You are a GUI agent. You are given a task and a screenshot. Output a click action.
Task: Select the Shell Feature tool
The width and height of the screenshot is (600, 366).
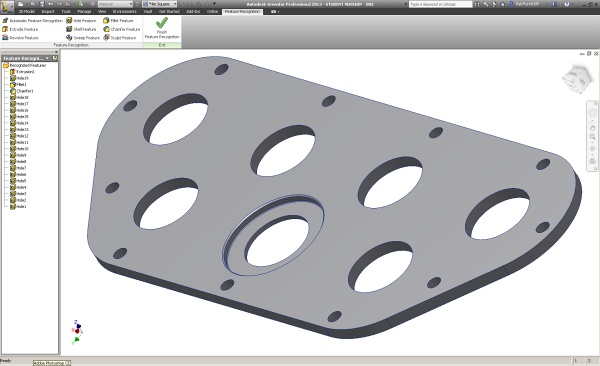point(81,29)
